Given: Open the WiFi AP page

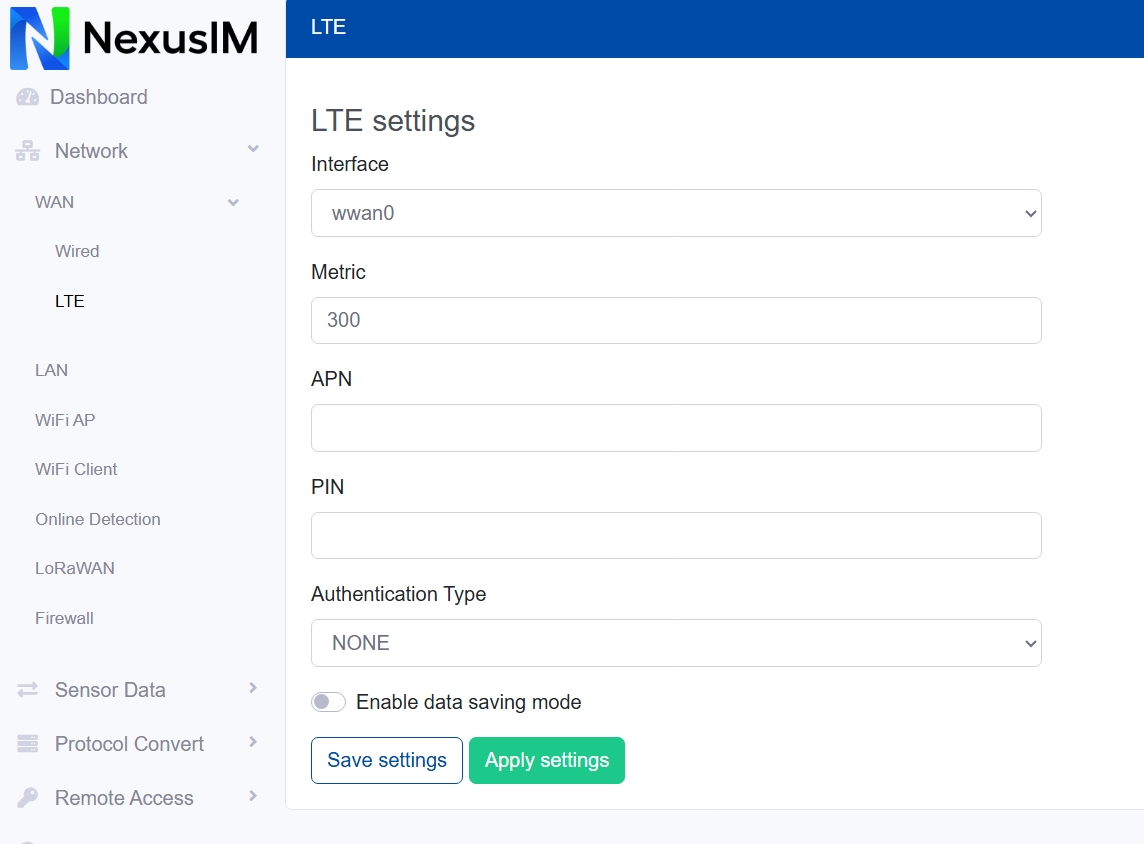Looking at the screenshot, I should [x=65, y=420].
